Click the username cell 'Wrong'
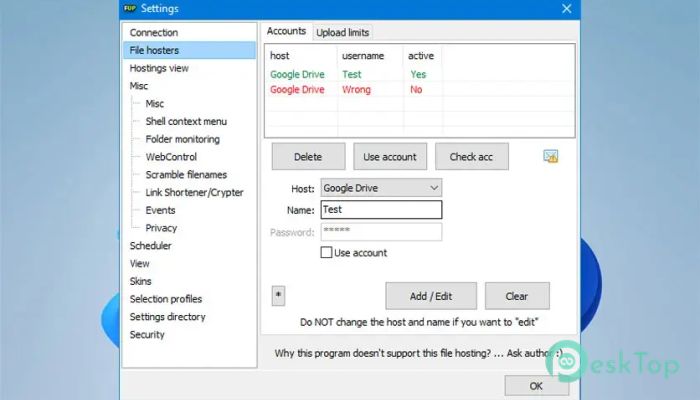 (356, 90)
